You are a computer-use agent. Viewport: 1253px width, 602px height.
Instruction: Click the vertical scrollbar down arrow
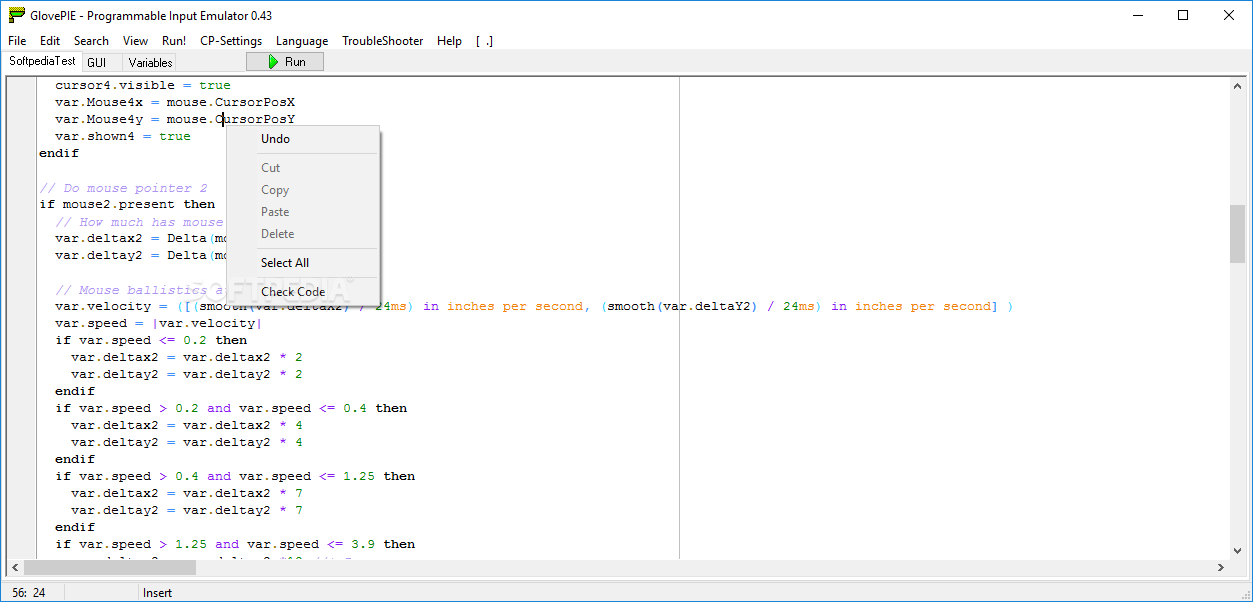[1238, 550]
